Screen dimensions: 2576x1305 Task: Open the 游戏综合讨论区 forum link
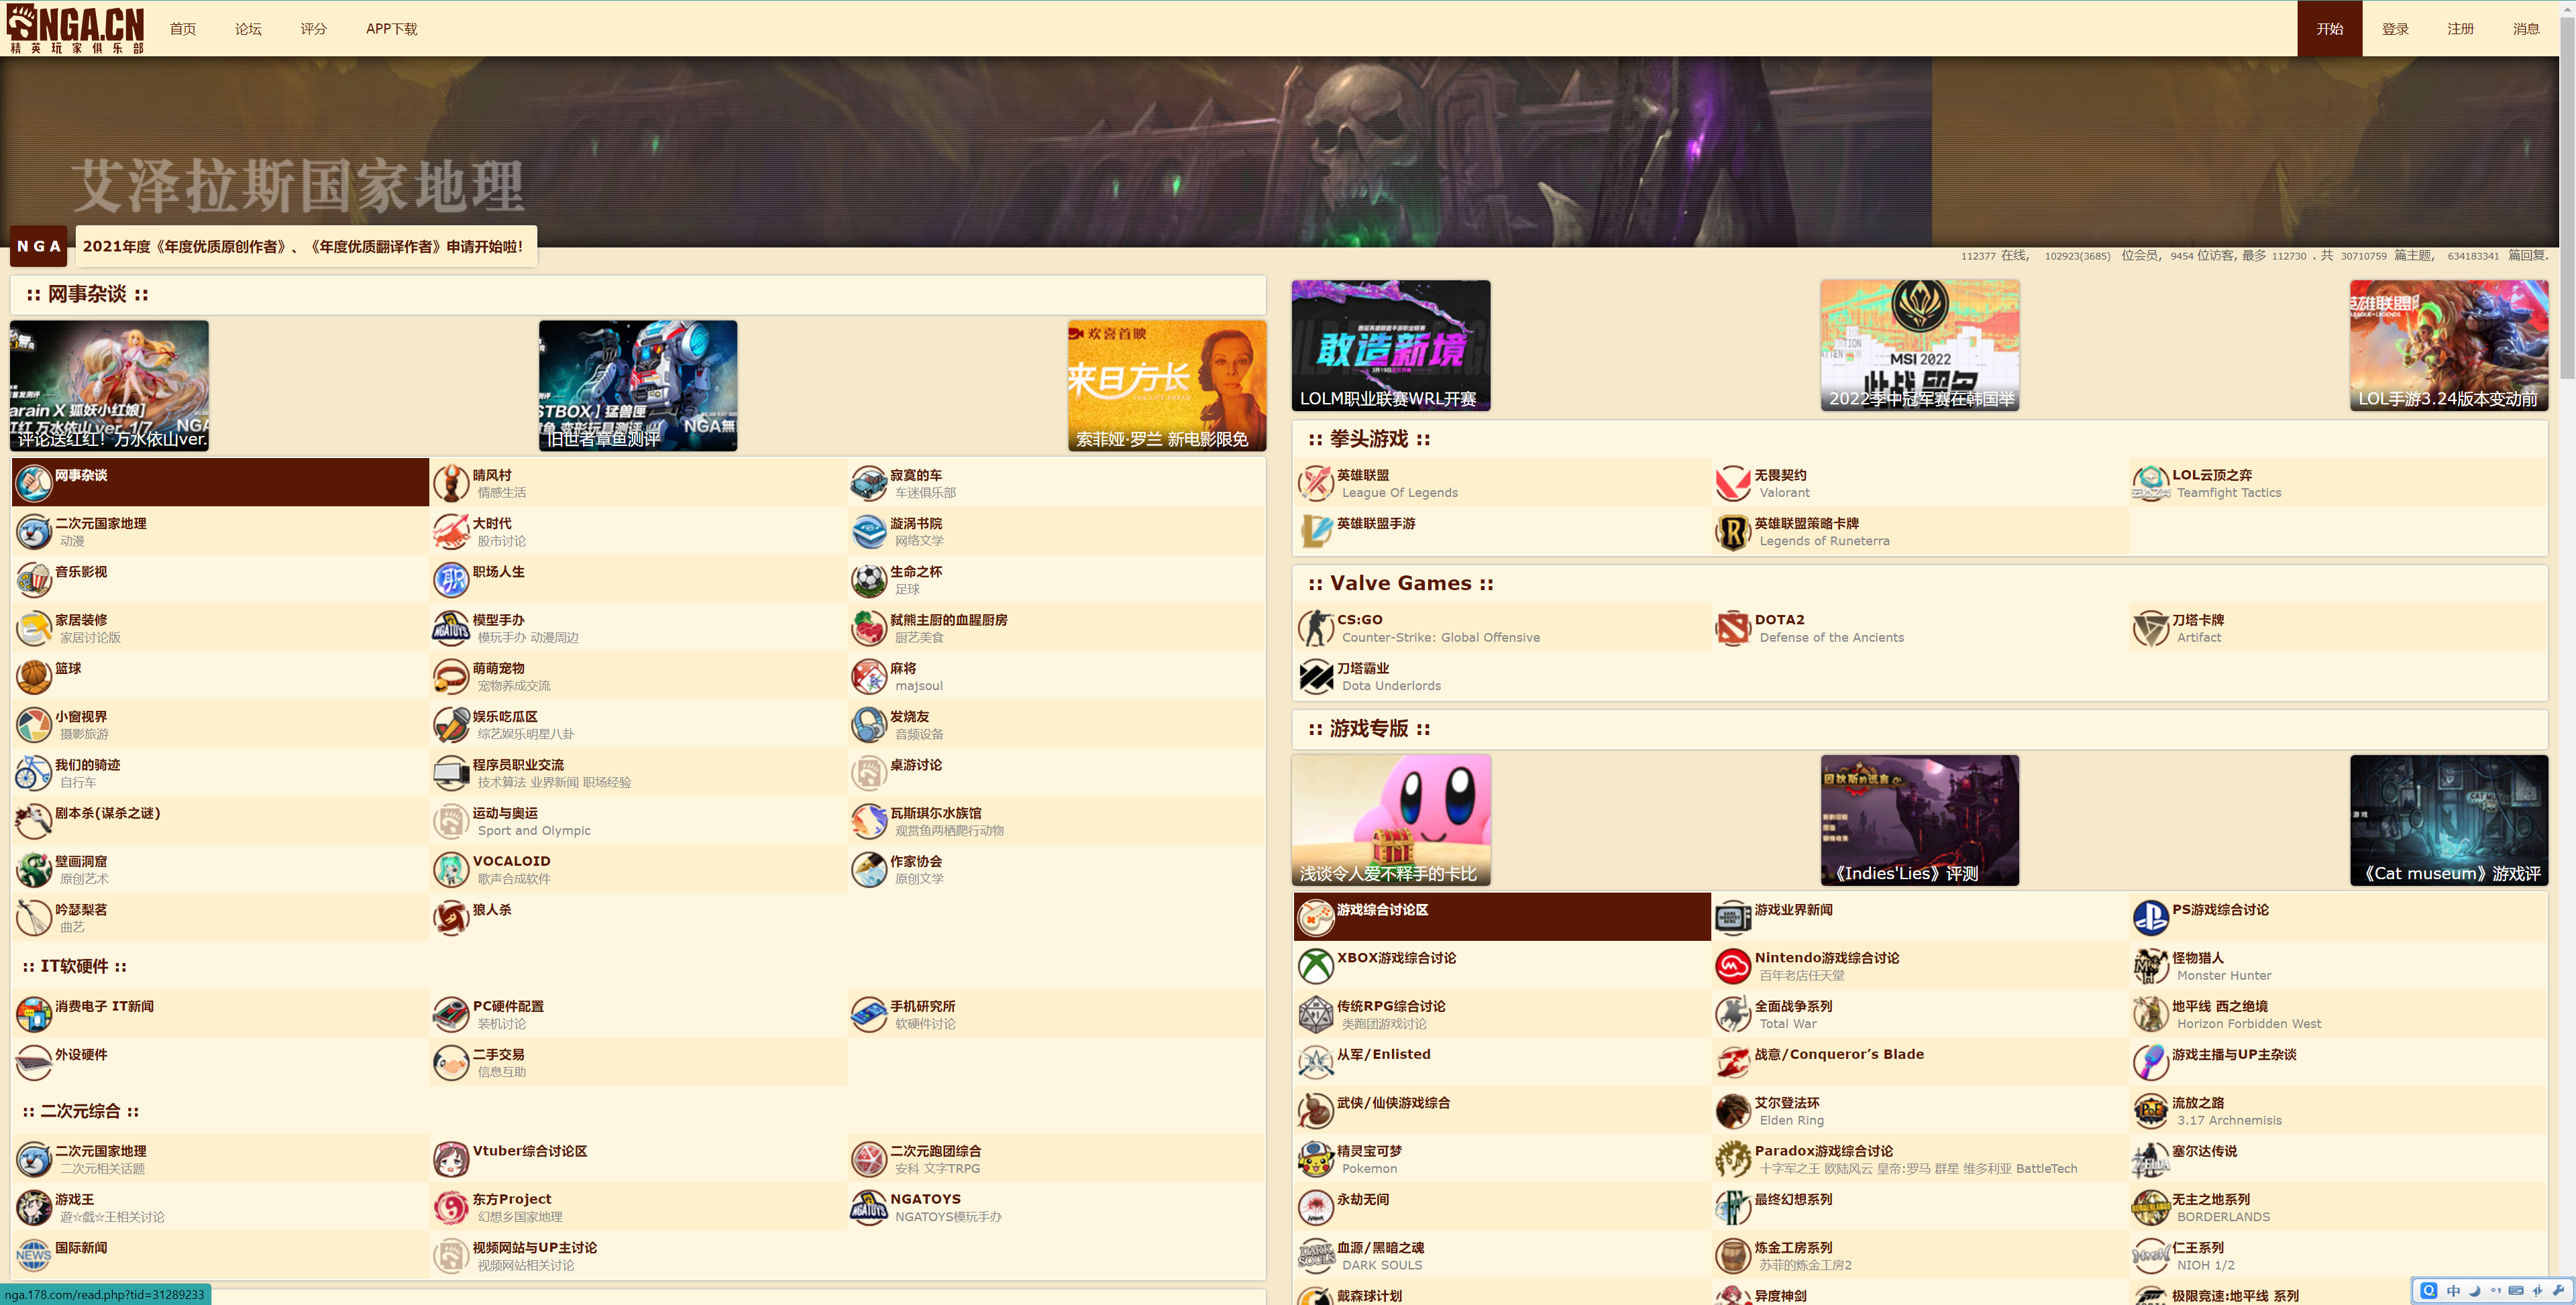click(1382, 909)
